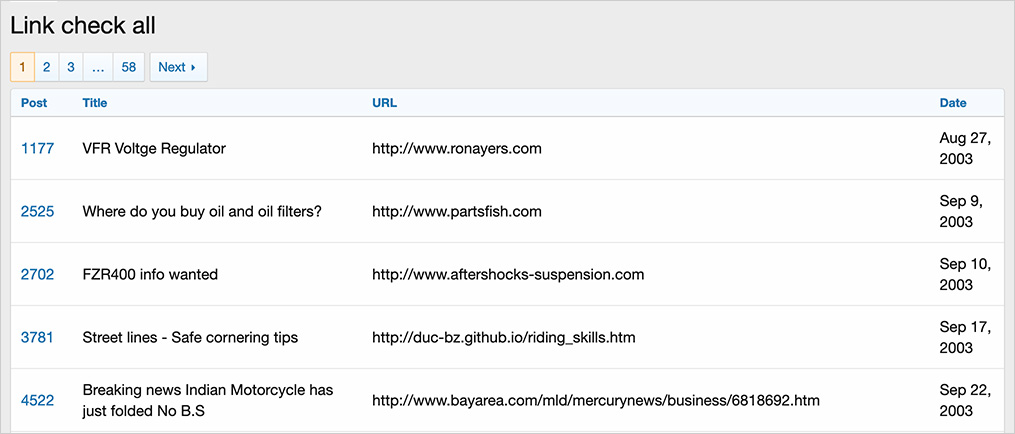Click the 'VFR Voltge Regulator' title
This screenshot has width=1015, height=434.
click(x=154, y=149)
